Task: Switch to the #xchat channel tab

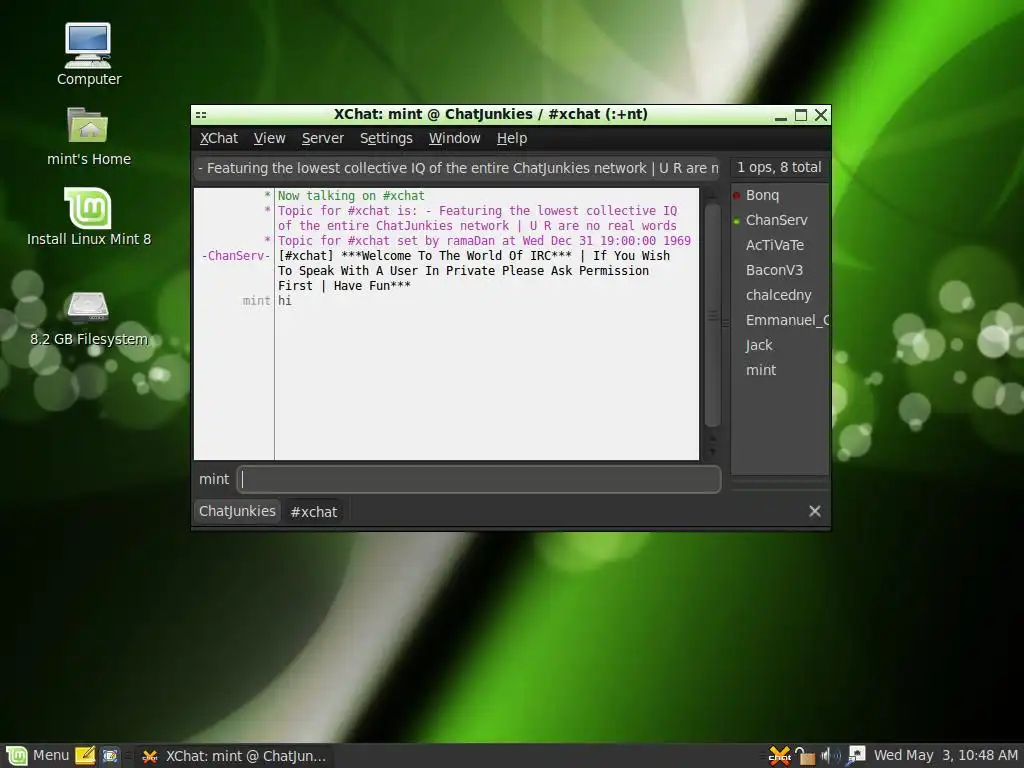Action: coord(313,512)
